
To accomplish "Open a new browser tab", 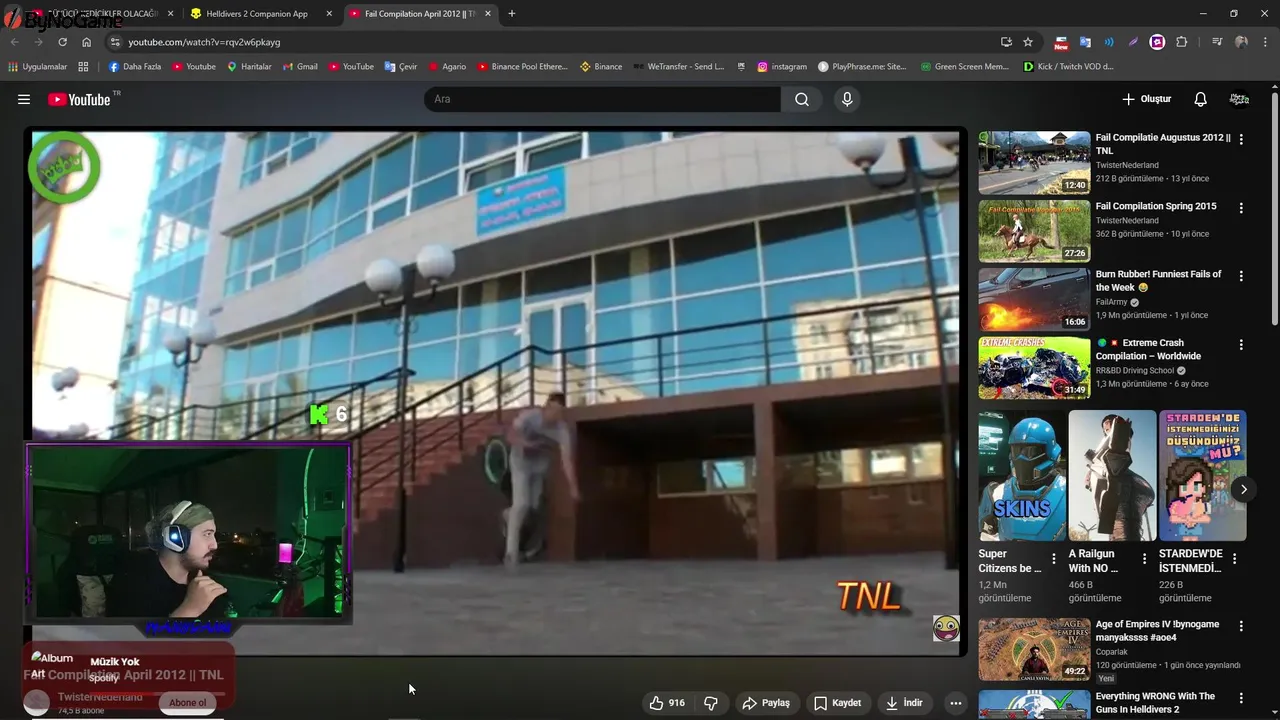I will point(512,14).
